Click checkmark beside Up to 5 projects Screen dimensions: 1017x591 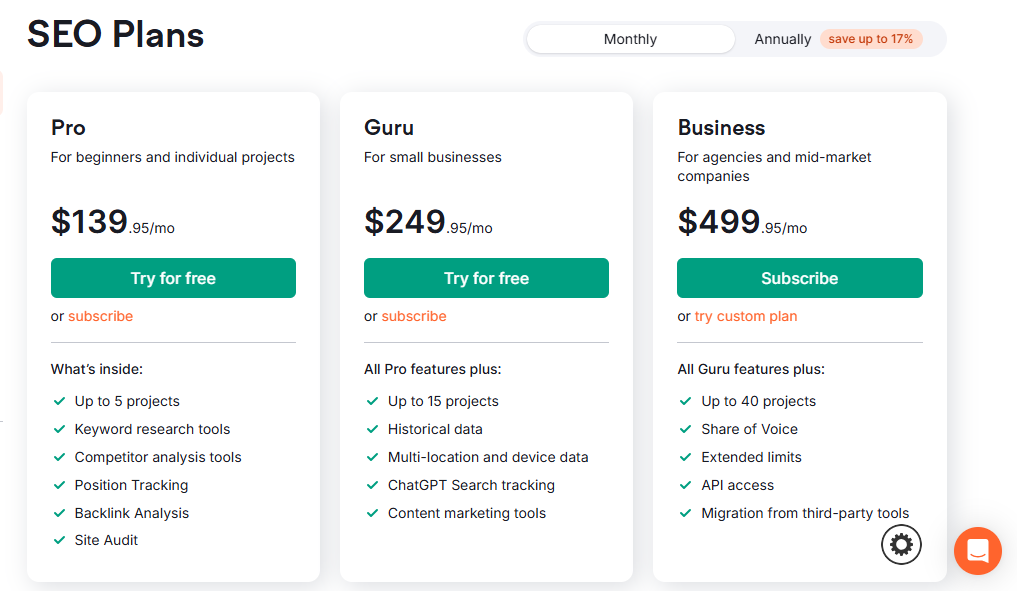pos(60,401)
